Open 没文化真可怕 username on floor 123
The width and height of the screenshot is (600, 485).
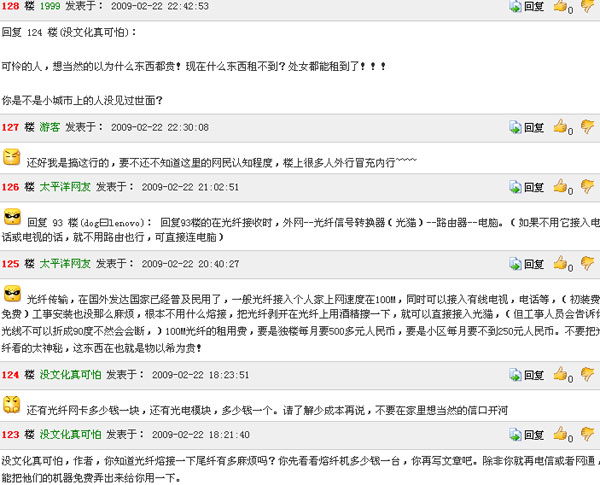pyautogui.click(x=70, y=434)
